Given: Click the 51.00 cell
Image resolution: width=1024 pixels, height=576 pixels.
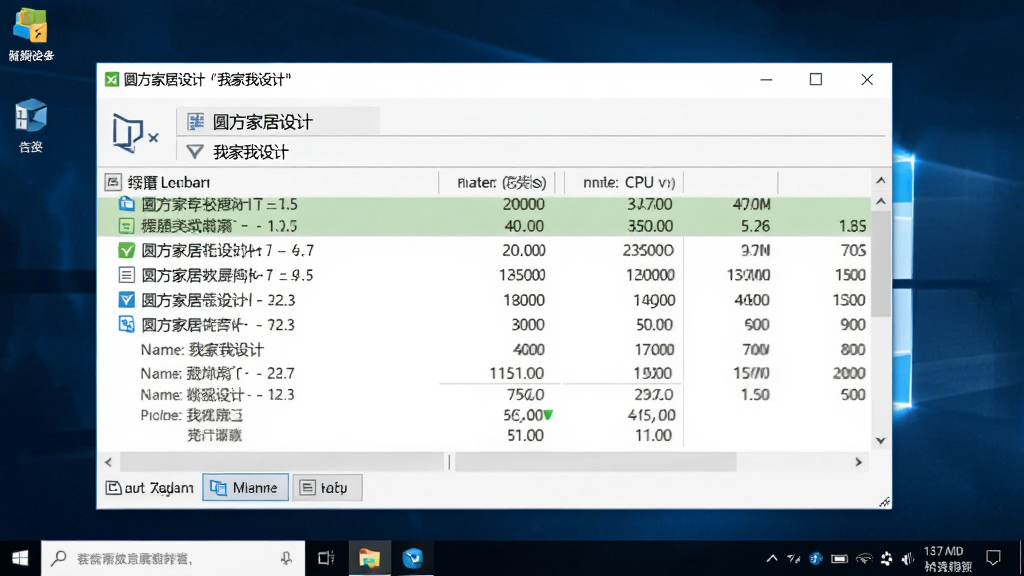Looking at the screenshot, I should tap(525, 436).
